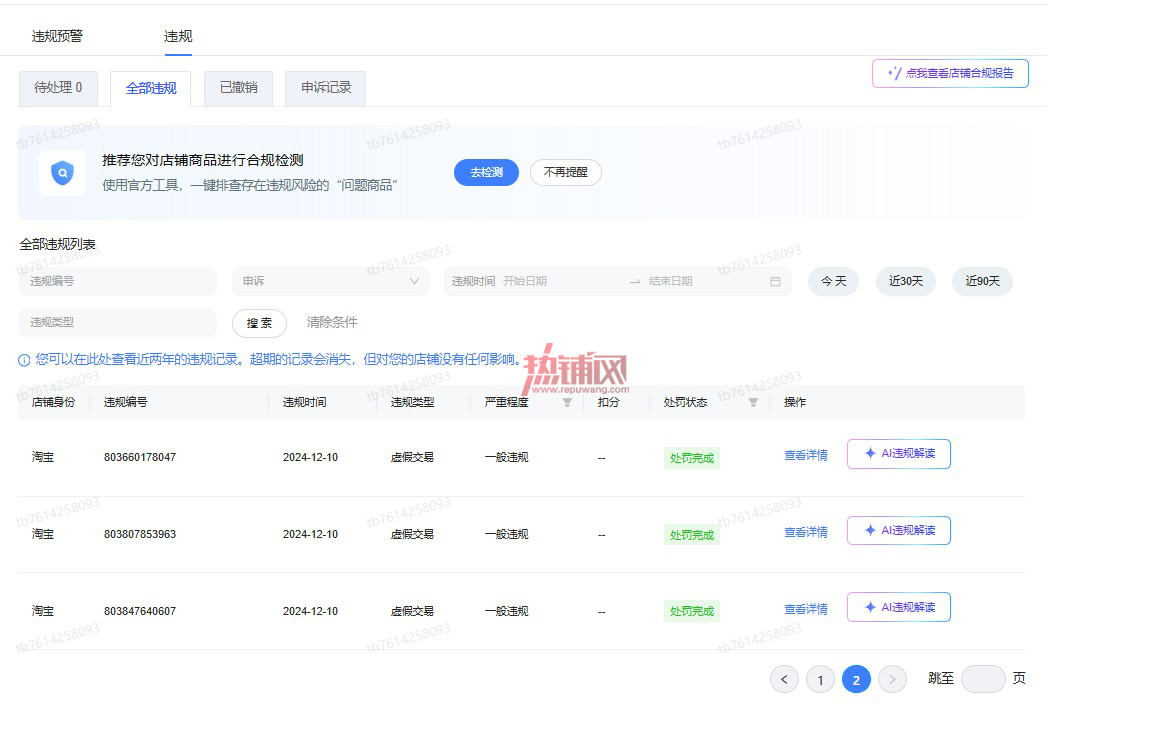The image size is (1151, 740).
Task: Click the blue 去检测 button
Action: click(x=486, y=173)
